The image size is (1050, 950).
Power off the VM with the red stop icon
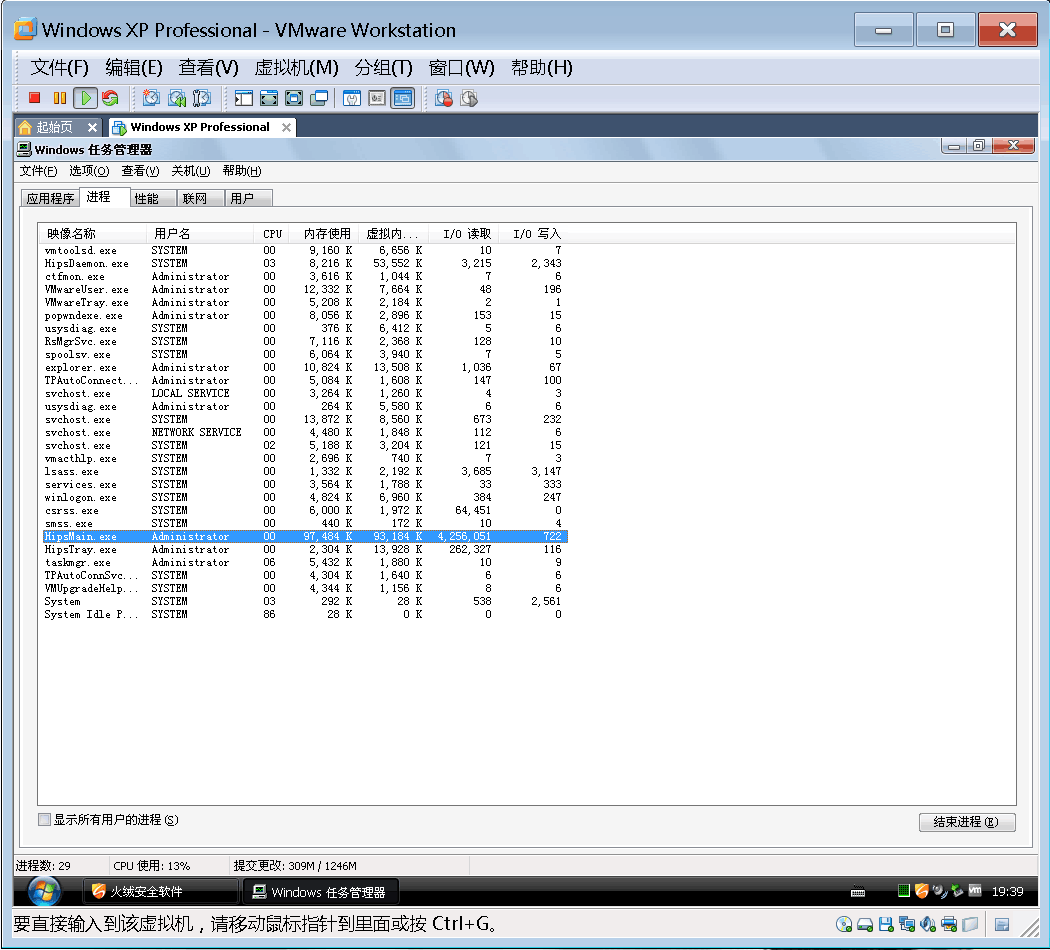coord(34,98)
